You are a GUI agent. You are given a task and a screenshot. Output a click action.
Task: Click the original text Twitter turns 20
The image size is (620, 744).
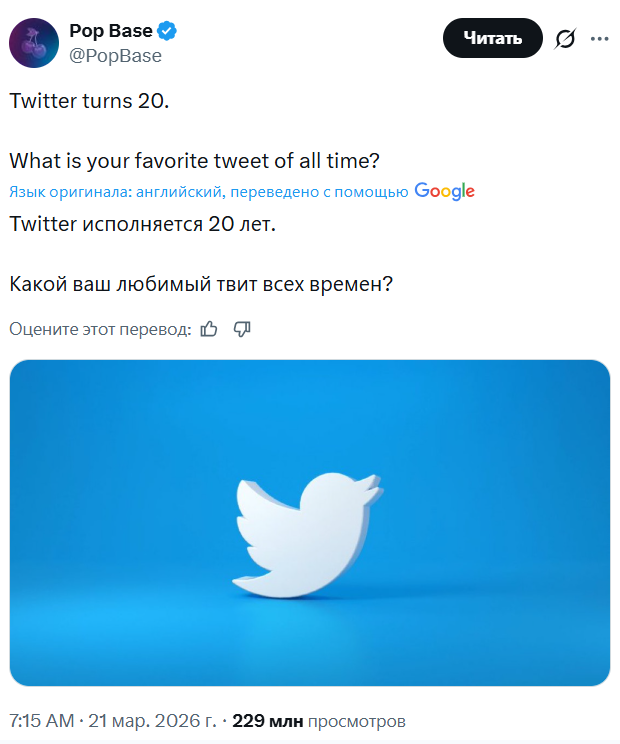click(89, 101)
